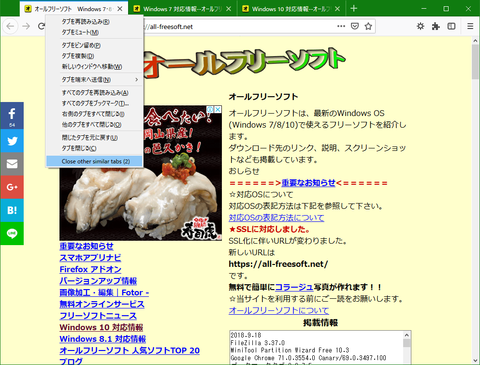Share on Hatena Bookmark B! button
This screenshot has width=480, height=365.
12,210
